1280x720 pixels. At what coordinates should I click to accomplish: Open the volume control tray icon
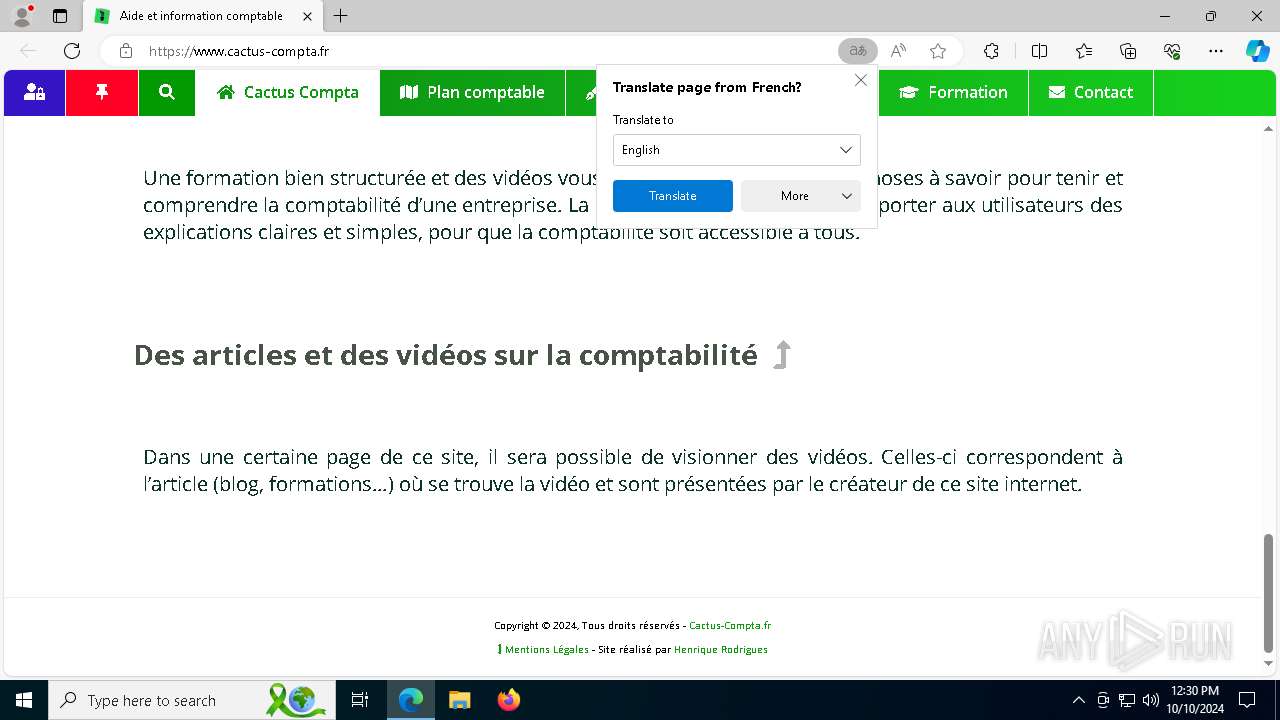tap(1151, 700)
